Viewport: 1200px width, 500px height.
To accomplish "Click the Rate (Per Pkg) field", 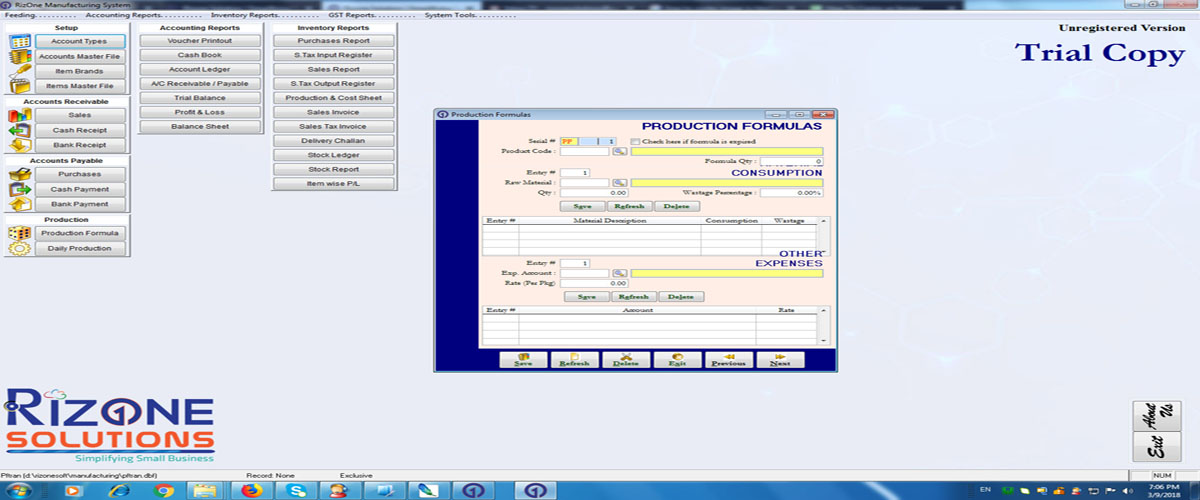I will (x=594, y=283).
